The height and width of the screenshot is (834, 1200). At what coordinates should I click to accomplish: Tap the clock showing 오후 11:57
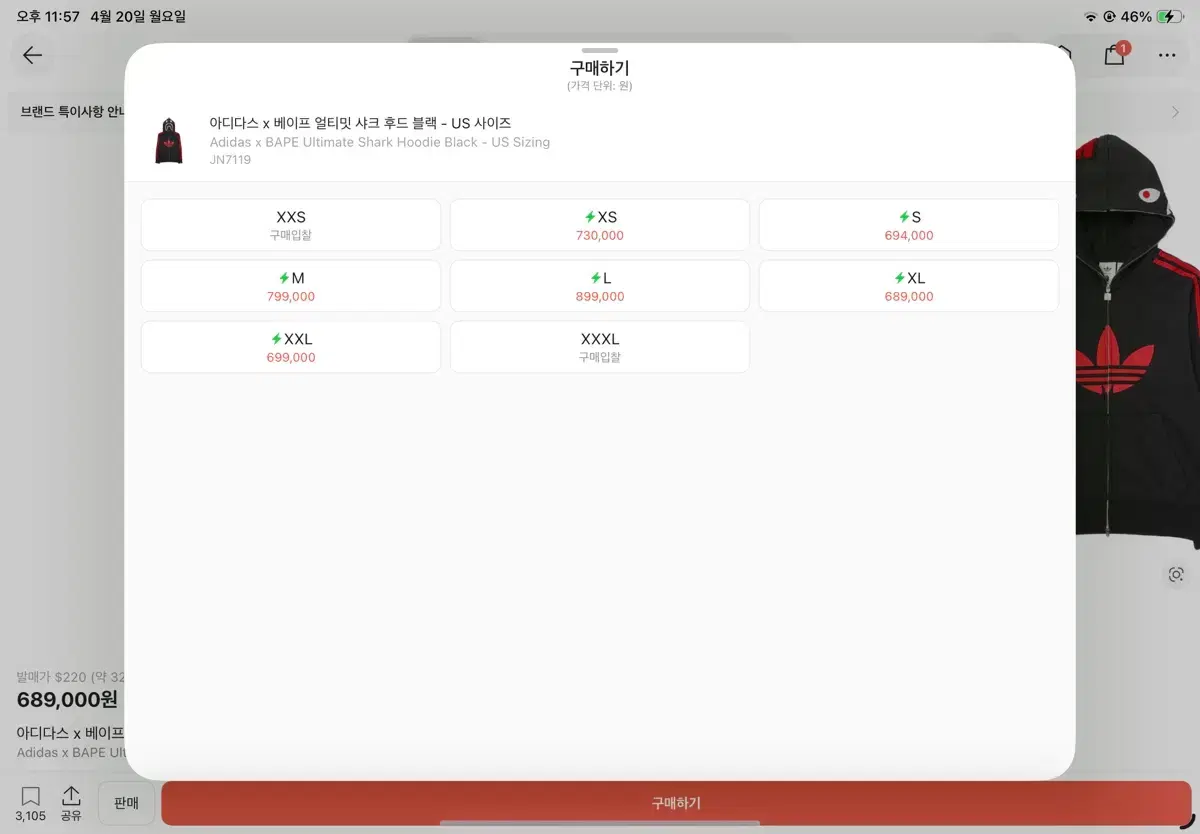[47, 17]
